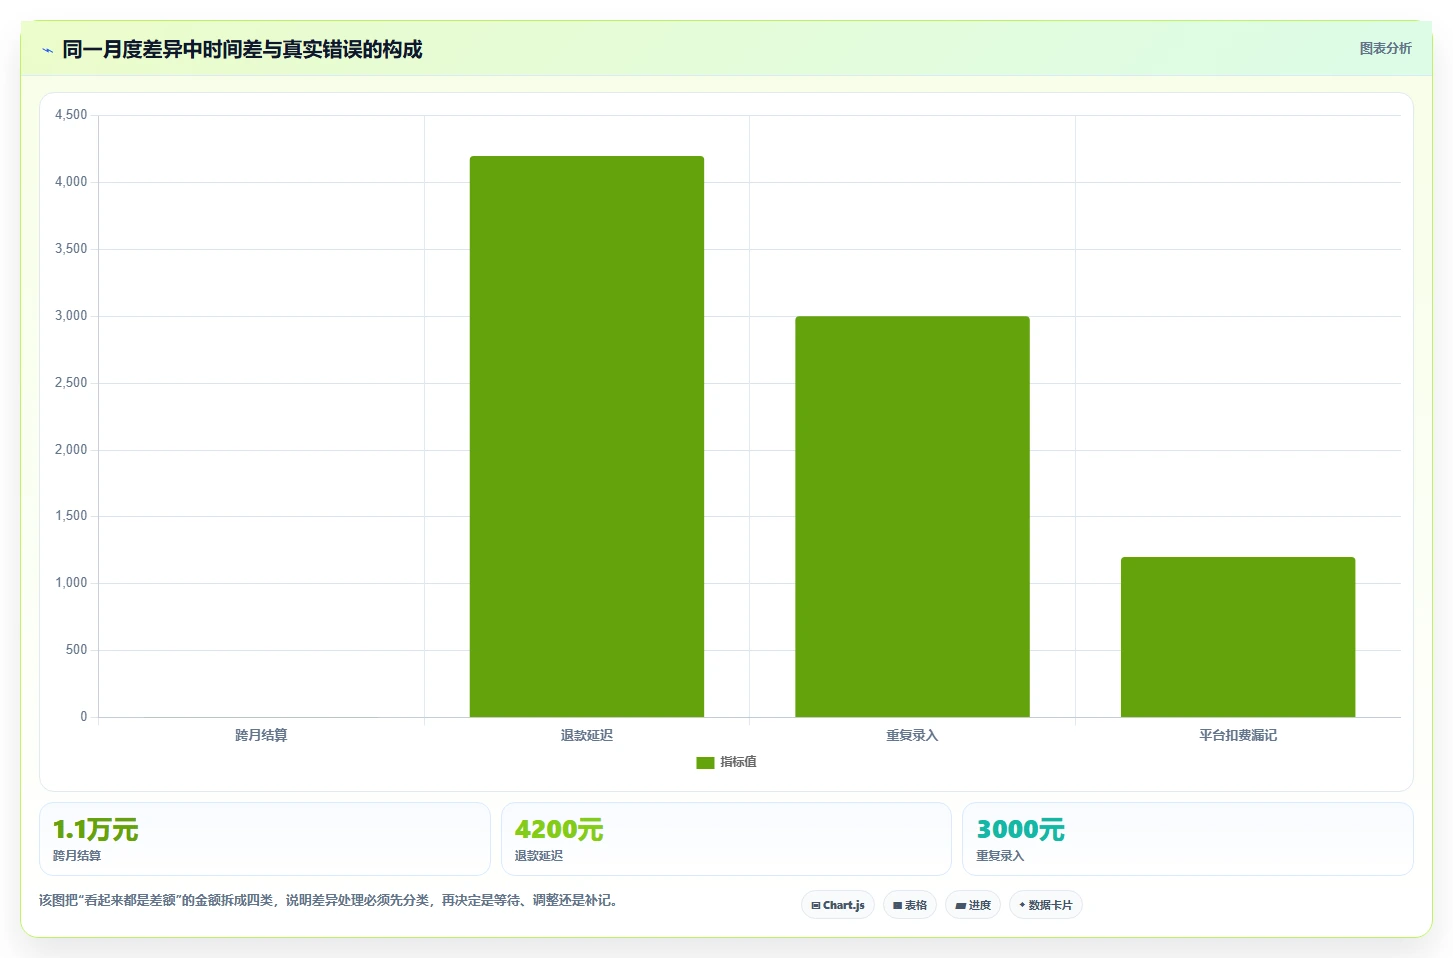Image resolution: width=1453 pixels, height=958 pixels.
Task: Click the 3,500 y-axis value
Action: (71, 249)
